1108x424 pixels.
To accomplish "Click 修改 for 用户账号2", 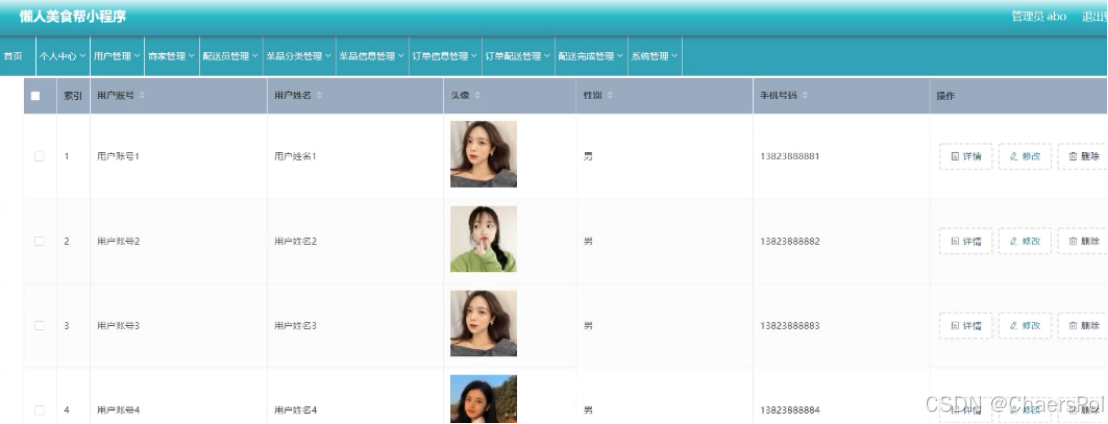I will click(1025, 241).
